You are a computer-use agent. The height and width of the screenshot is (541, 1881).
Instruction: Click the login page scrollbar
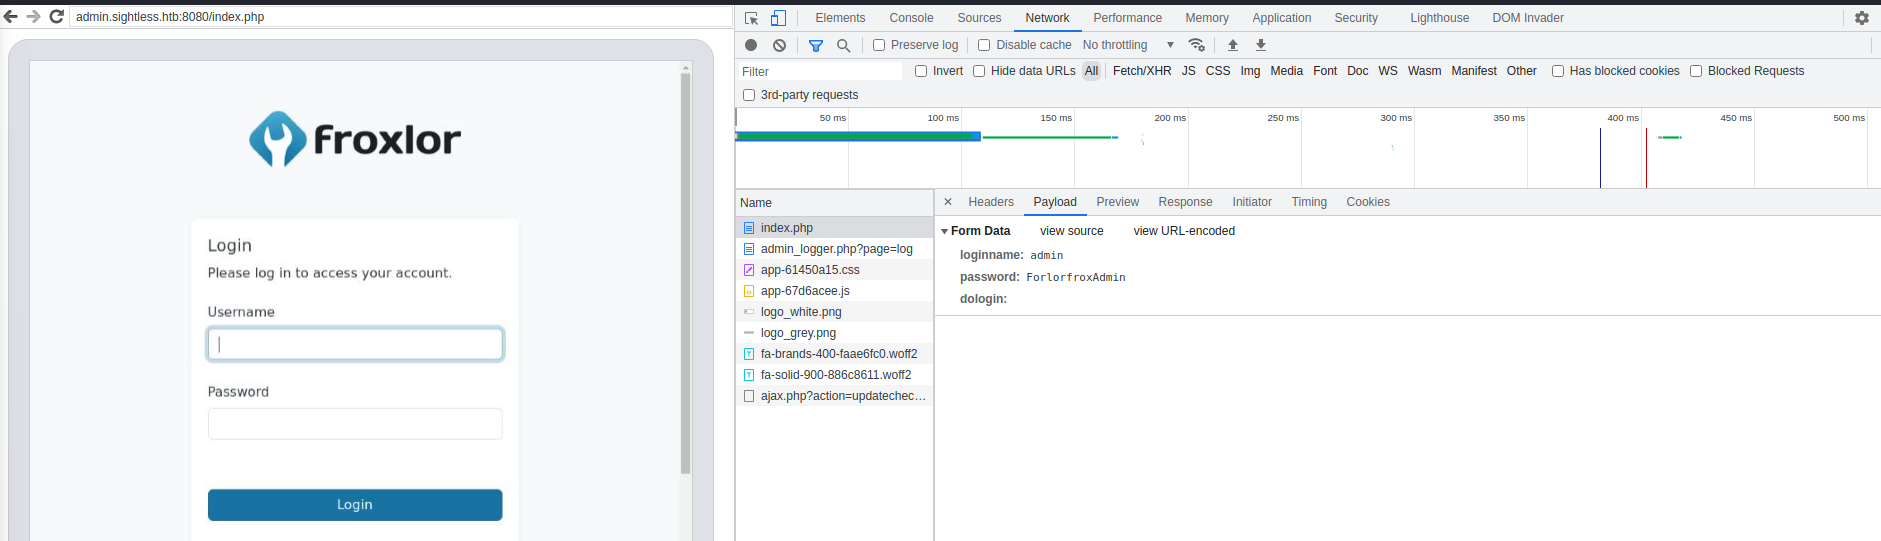point(685,272)
